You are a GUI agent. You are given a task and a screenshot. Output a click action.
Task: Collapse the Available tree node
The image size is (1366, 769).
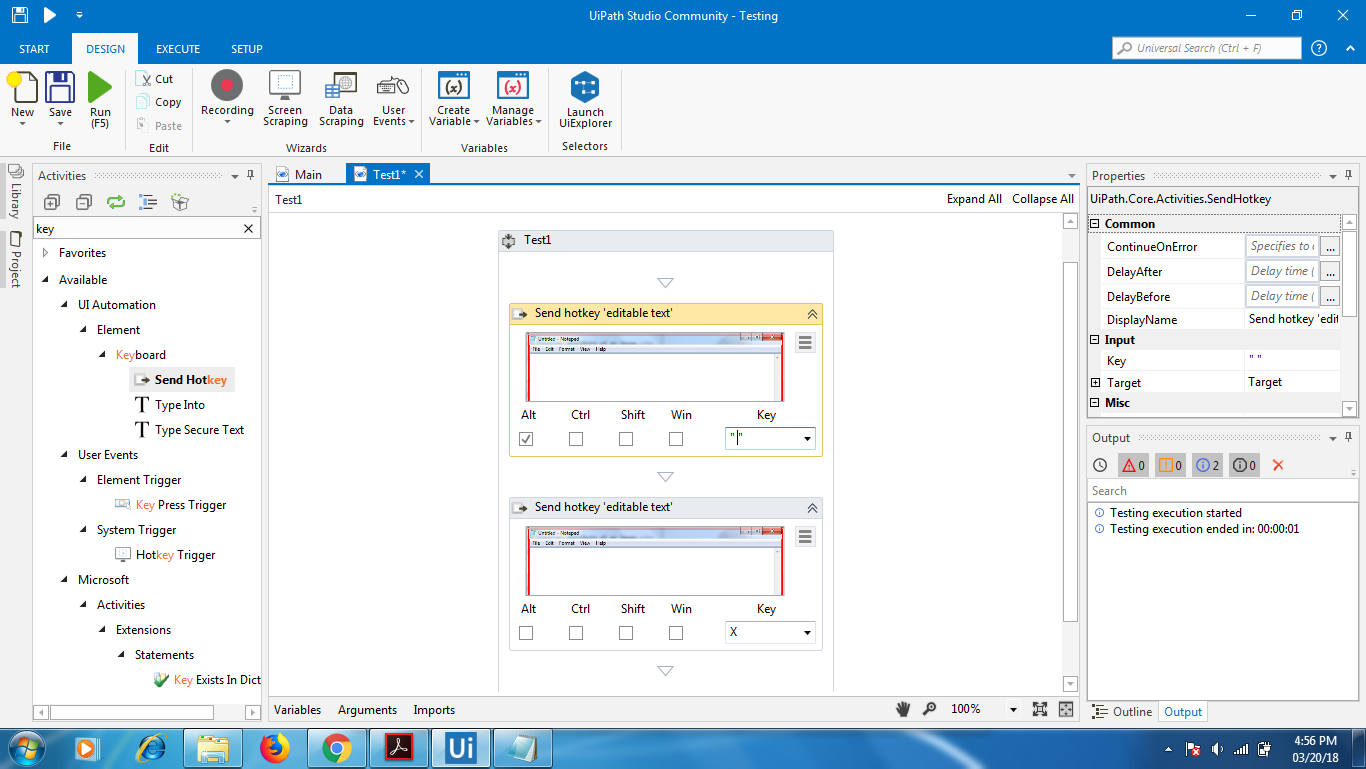46,280
